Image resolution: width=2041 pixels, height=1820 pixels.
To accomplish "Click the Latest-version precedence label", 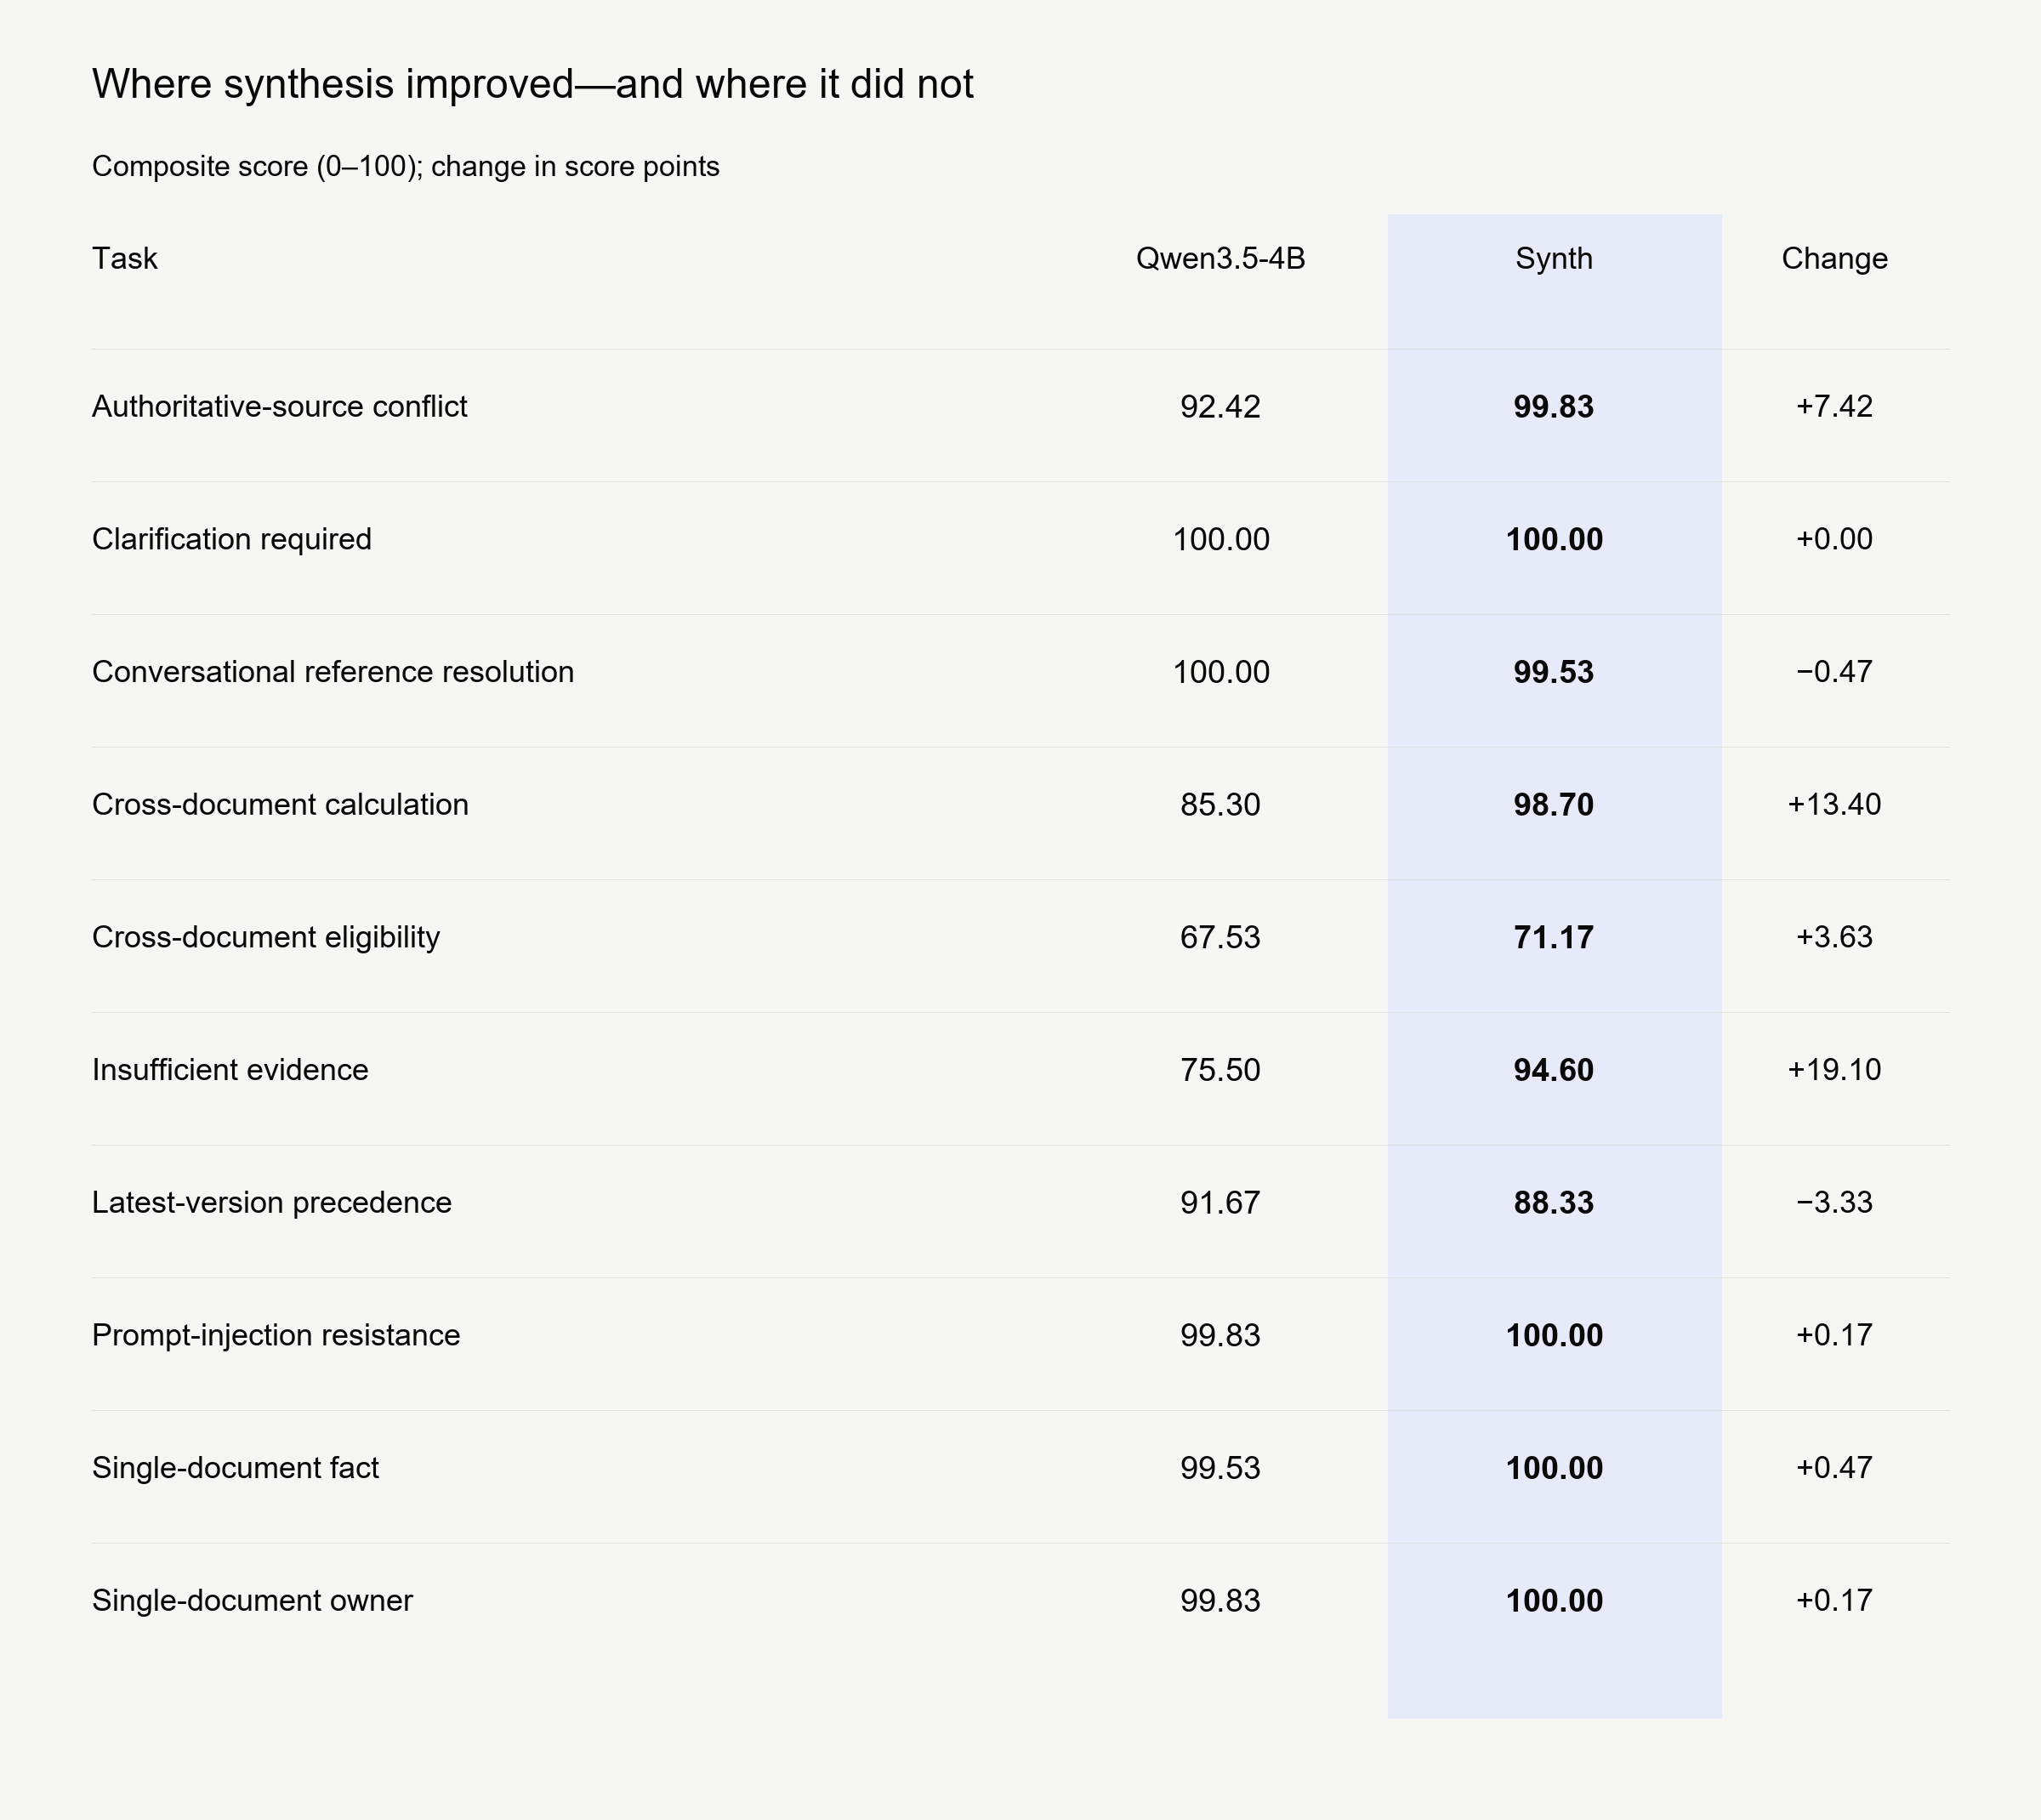I will click(x=272, y=1202).
